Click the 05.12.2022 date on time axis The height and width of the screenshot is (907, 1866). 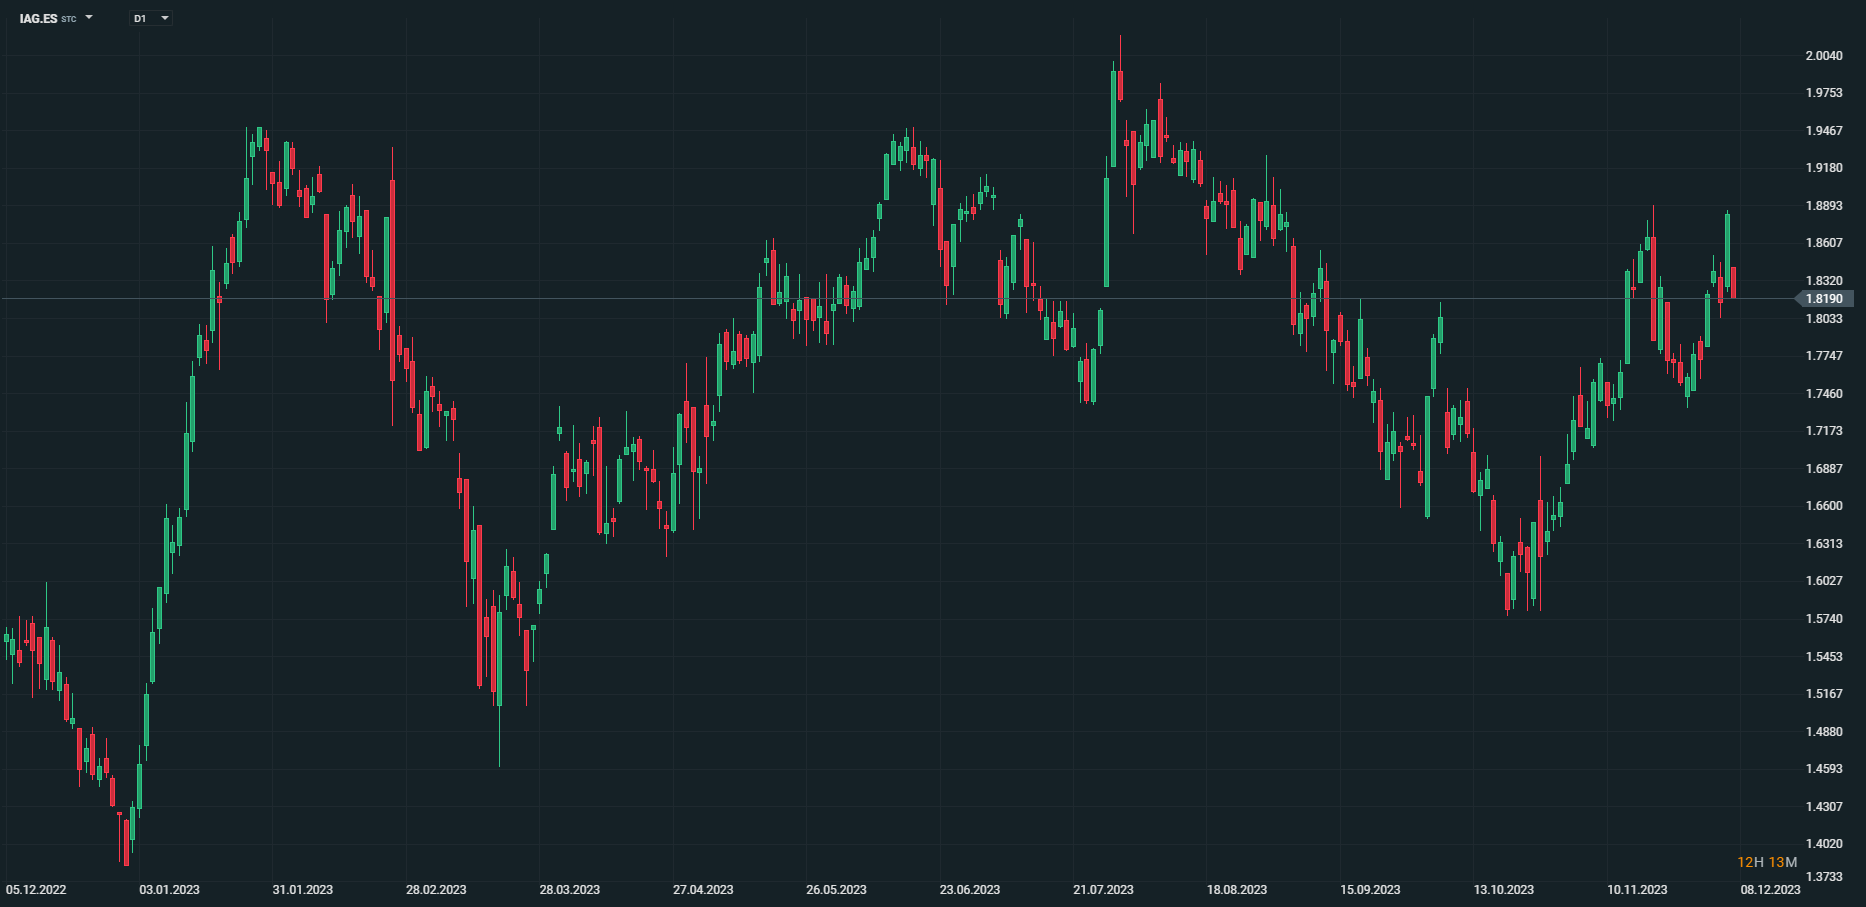(36, 890)
